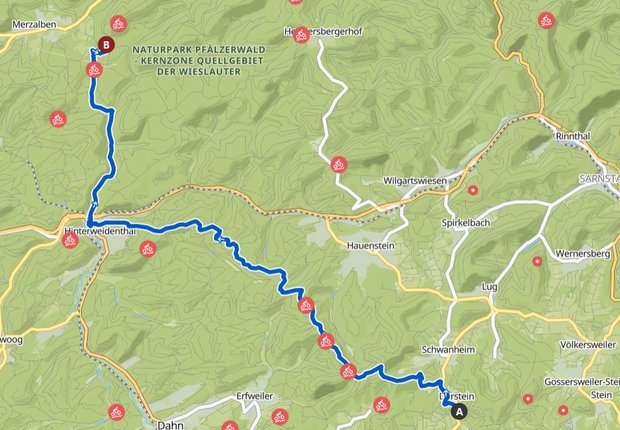Select the red dot marker near Wilgartswiesen
This screenshot has height=430, width=620.
(473, 190)
